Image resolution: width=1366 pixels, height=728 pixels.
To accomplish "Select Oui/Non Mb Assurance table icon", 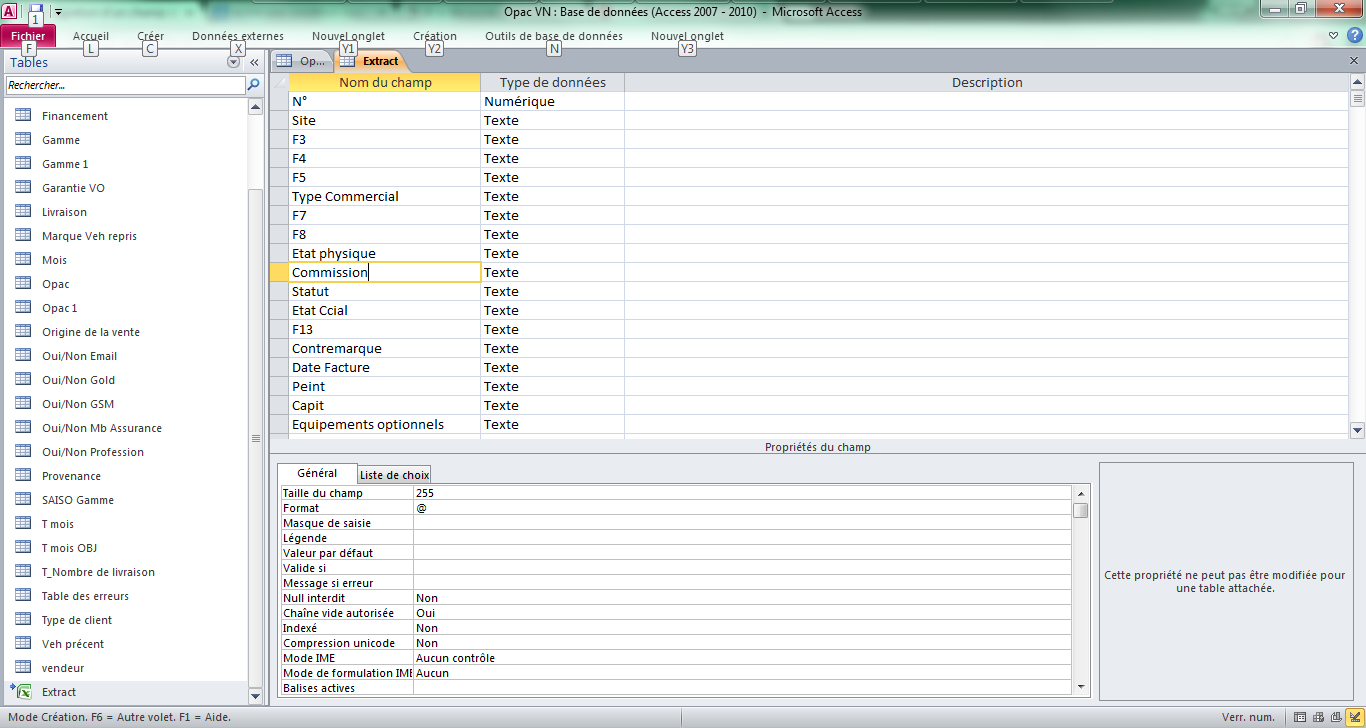I will tap(23, 428).
